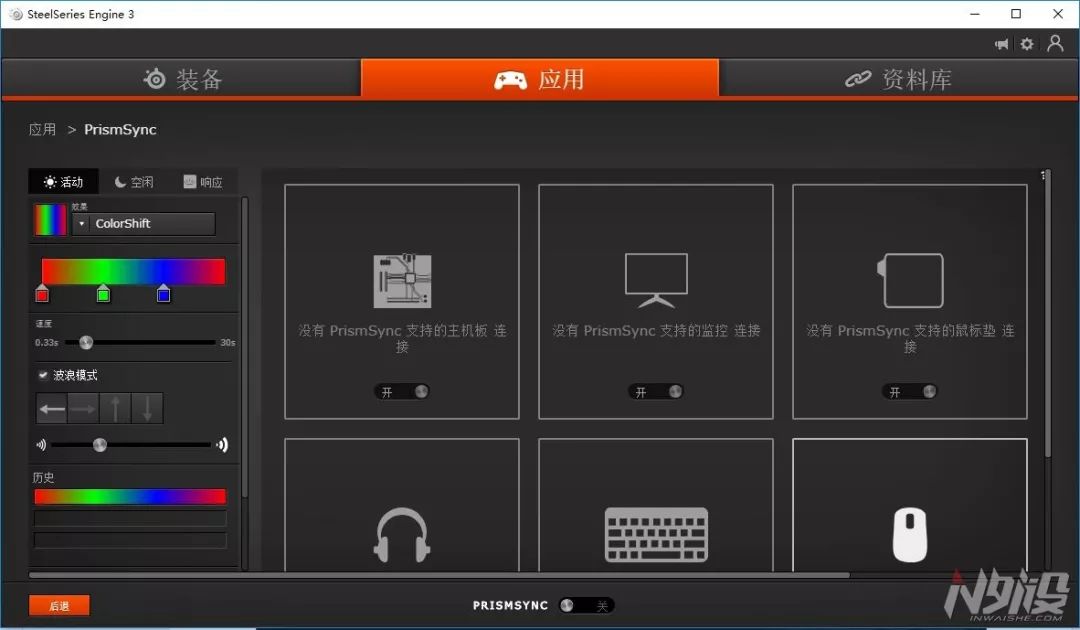Open the ColorShift effect dropdown
The image size is (1080, 630).
(x=144, y=224)
